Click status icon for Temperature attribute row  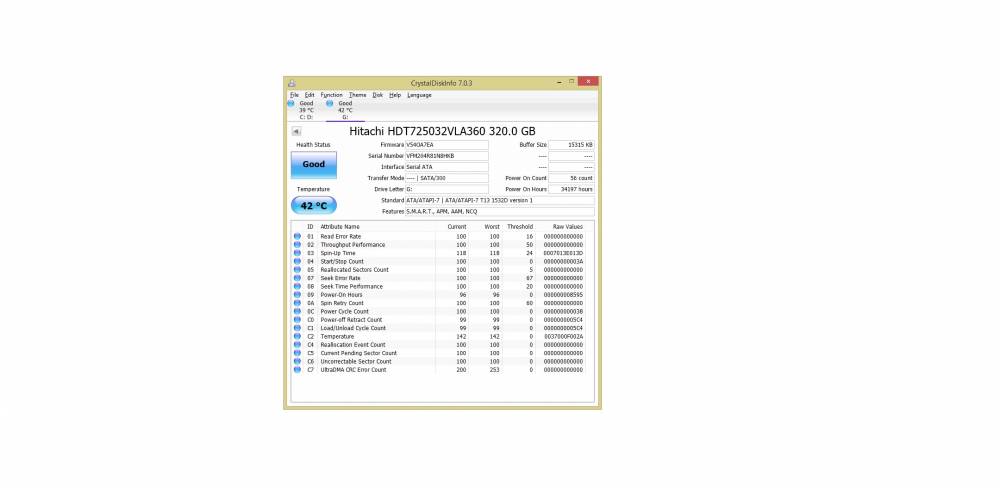pyautogui.click(x=297, y=336)
